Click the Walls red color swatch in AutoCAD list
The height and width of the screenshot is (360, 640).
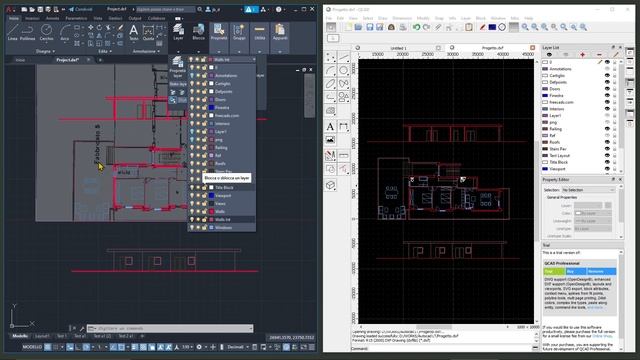coord(211,211)
